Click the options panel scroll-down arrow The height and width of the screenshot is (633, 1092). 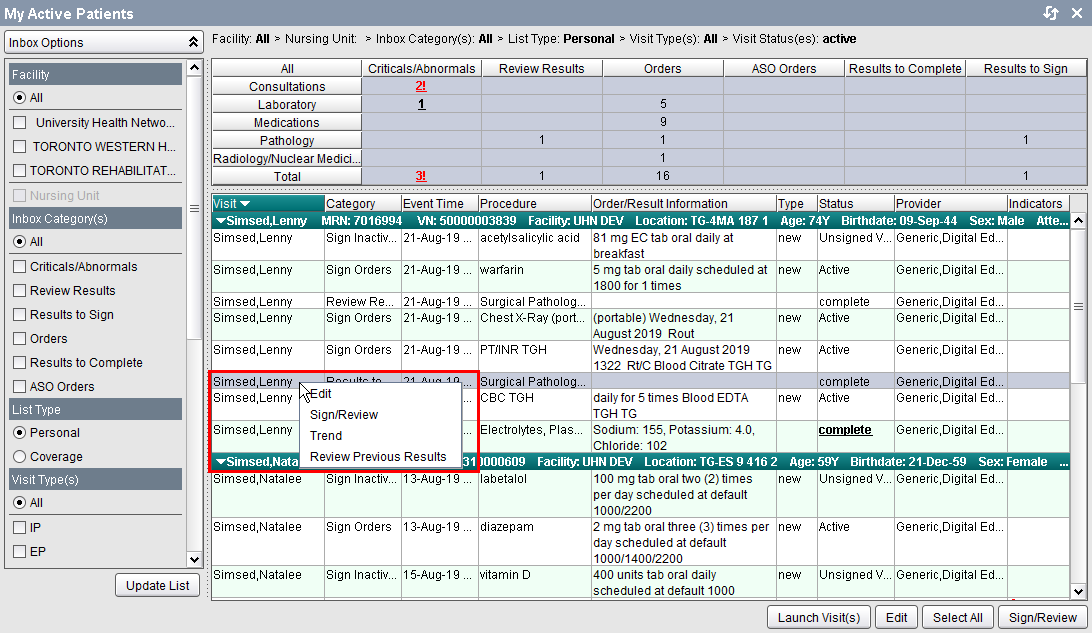coord(195,560)
